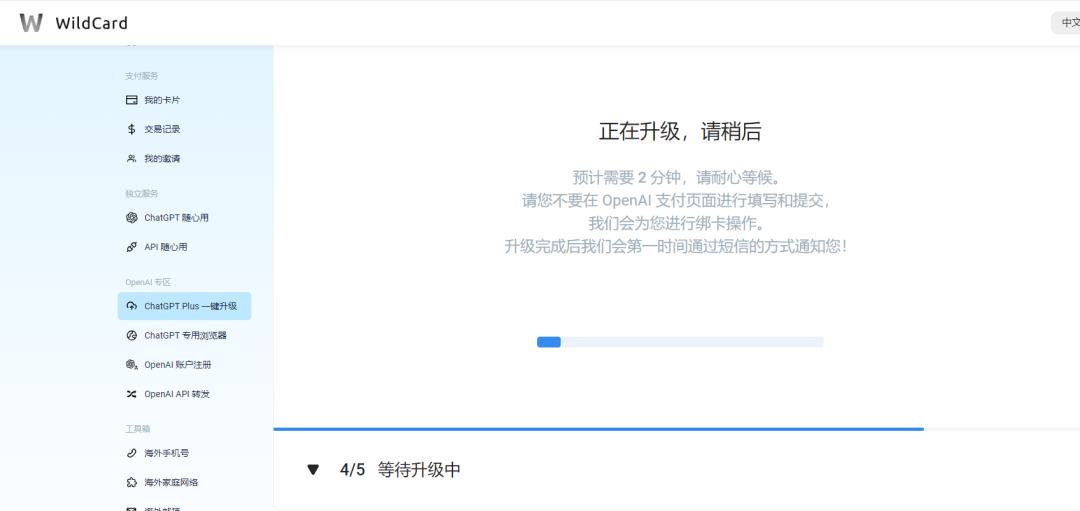Click the card icon beside 我的卡片
The image size is (1080, 511).
pyautogui.click(x=132, y=100)
